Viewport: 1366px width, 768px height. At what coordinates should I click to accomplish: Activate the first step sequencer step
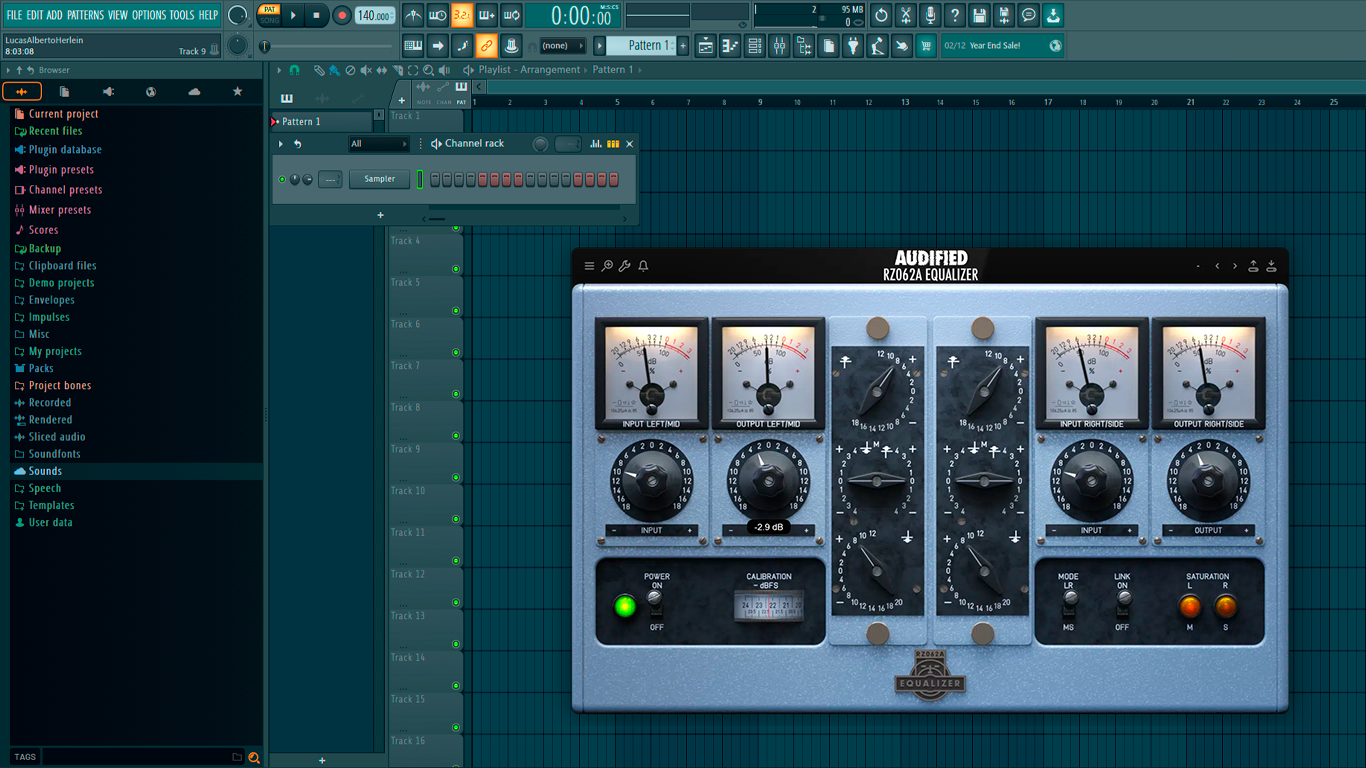click(x=436, y=179)
